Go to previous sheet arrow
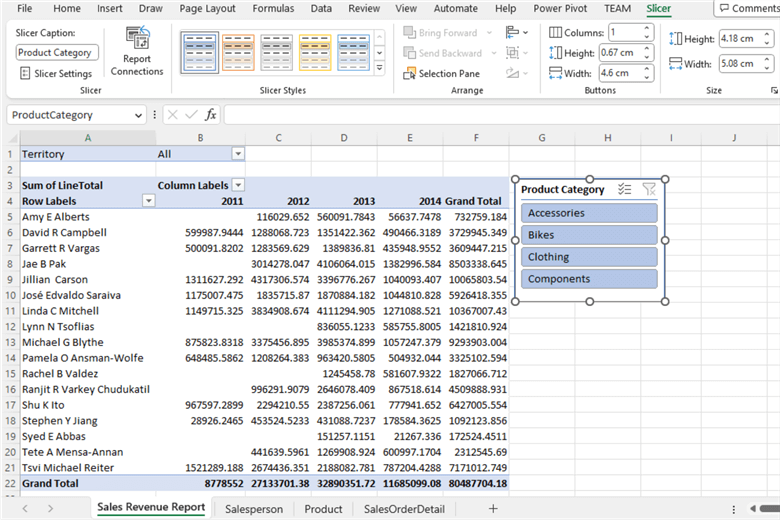Image resolution: width=780 pixels, height=520 pixels. pyautogui.click(x=25, y=509)
